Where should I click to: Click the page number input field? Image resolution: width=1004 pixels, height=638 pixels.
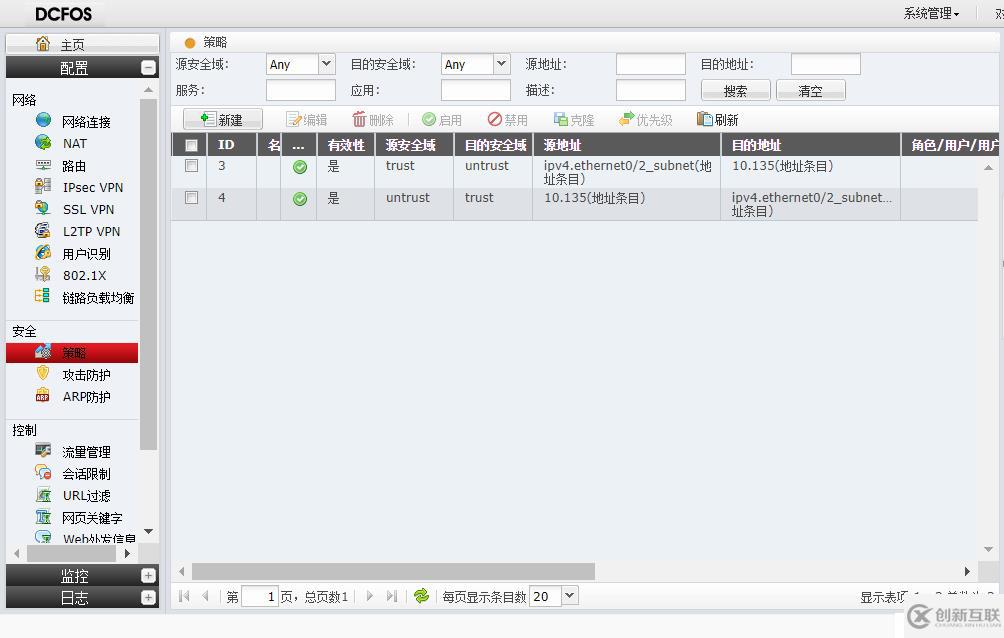[259, 596]
